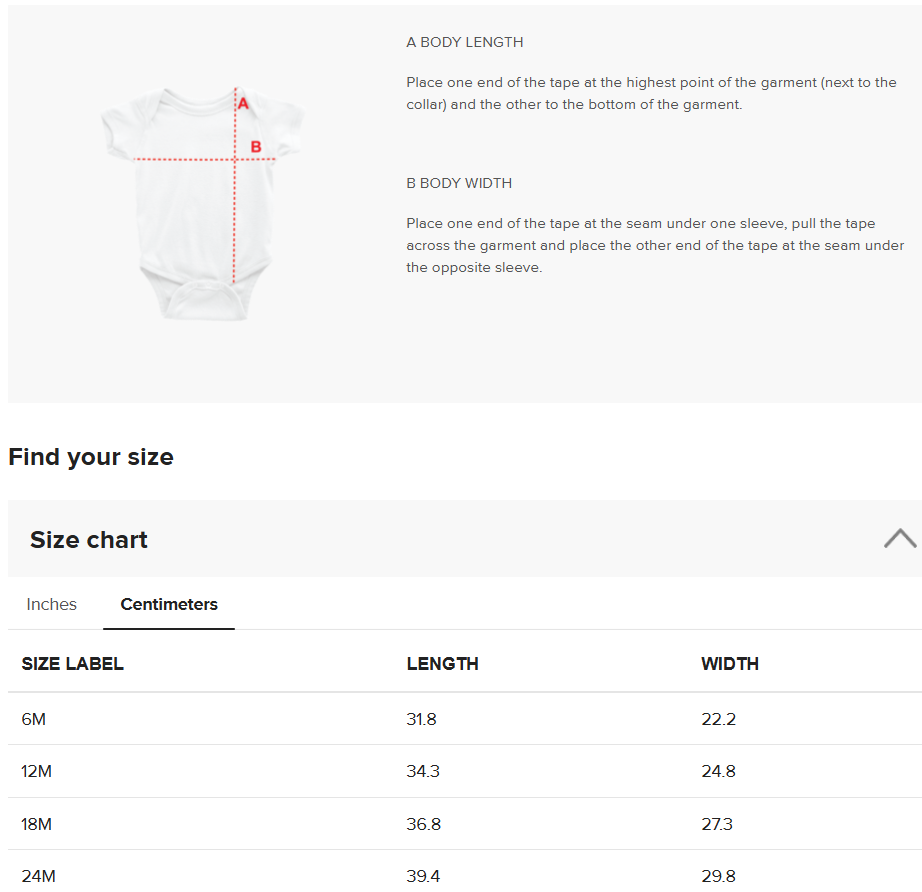Click the Size chart section title
Viewport: 922px width, 892px height.
point(89,540)
